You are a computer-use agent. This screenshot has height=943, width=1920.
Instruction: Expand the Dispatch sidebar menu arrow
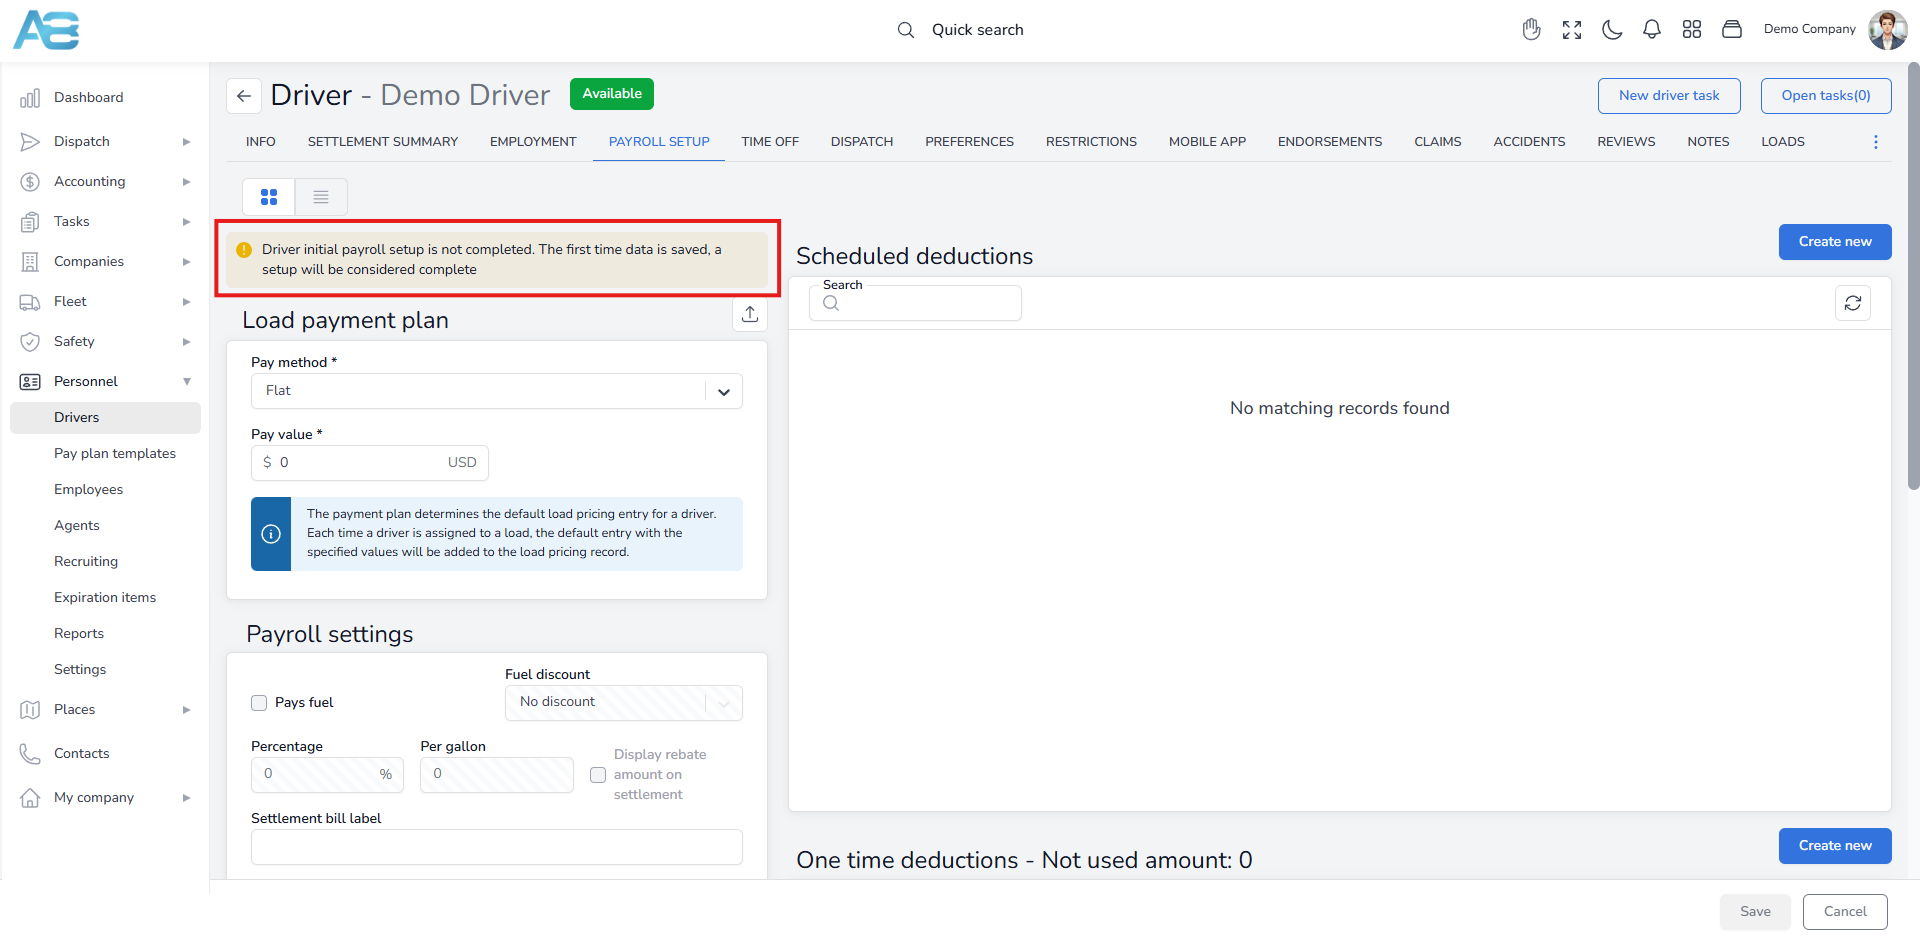186,142
